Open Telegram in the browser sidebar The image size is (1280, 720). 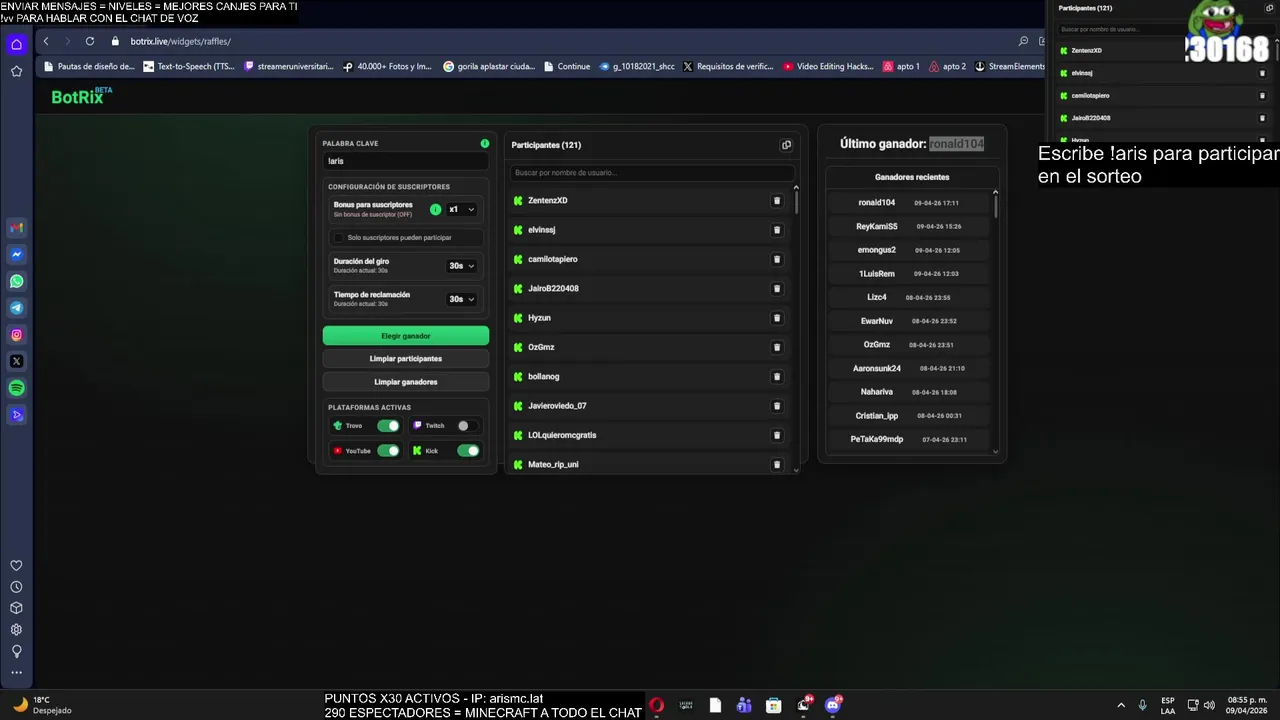tap(16, 308)
